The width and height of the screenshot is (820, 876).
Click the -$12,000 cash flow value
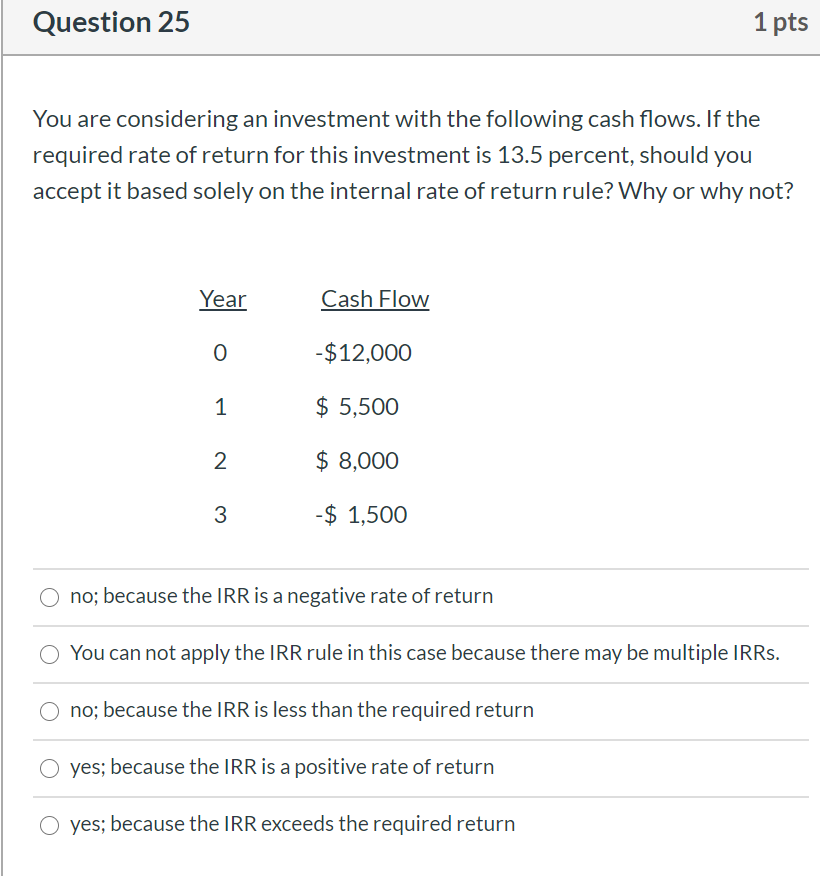pyautogui.click(x=362, y=353)
